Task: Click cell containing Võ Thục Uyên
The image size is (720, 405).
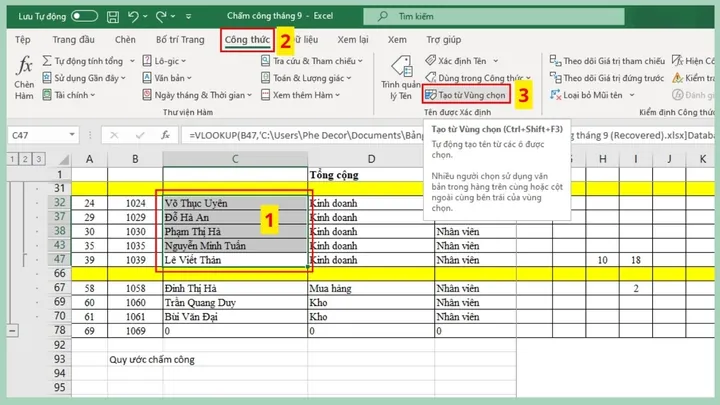Action: (235, 203)
